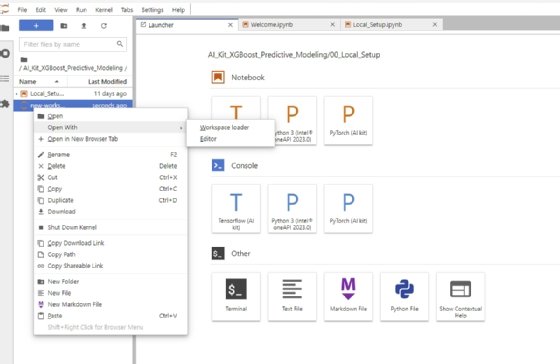This screenshot has width=560, height=364.
Task: Choose Copy Path from the context menu
Action: point(111,255)
